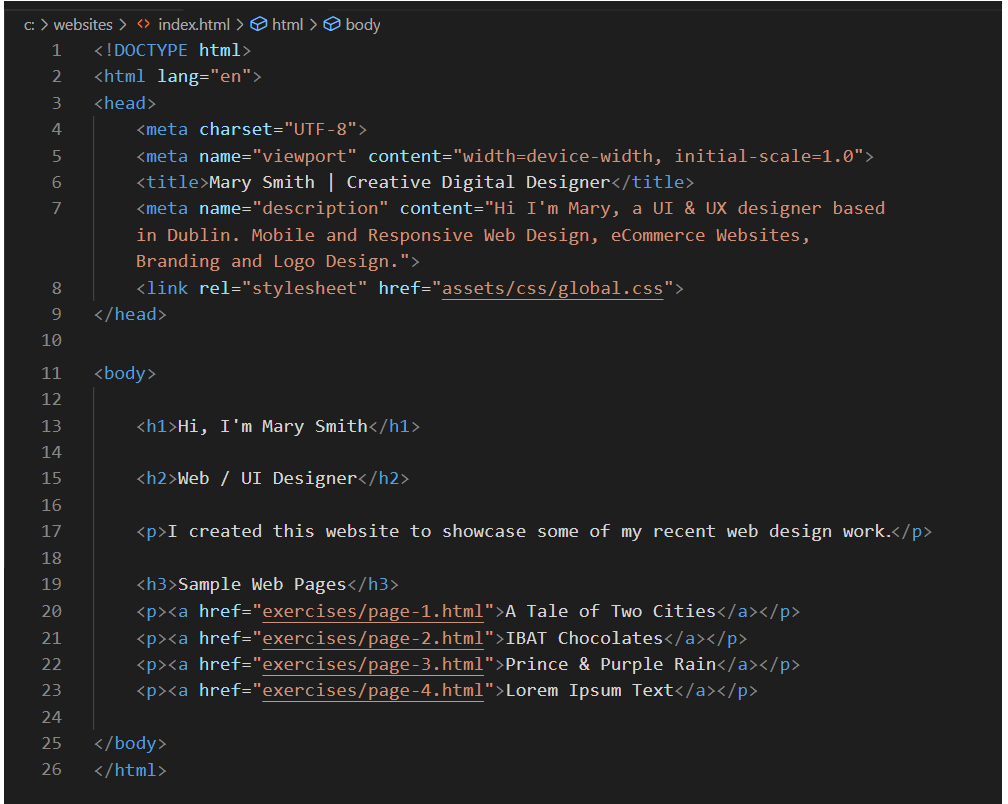Image resolution: width=1008 pixels, height=804 pixels.
Task: Select the body breadcrumb symbol
Action: (x=363, y=25)
